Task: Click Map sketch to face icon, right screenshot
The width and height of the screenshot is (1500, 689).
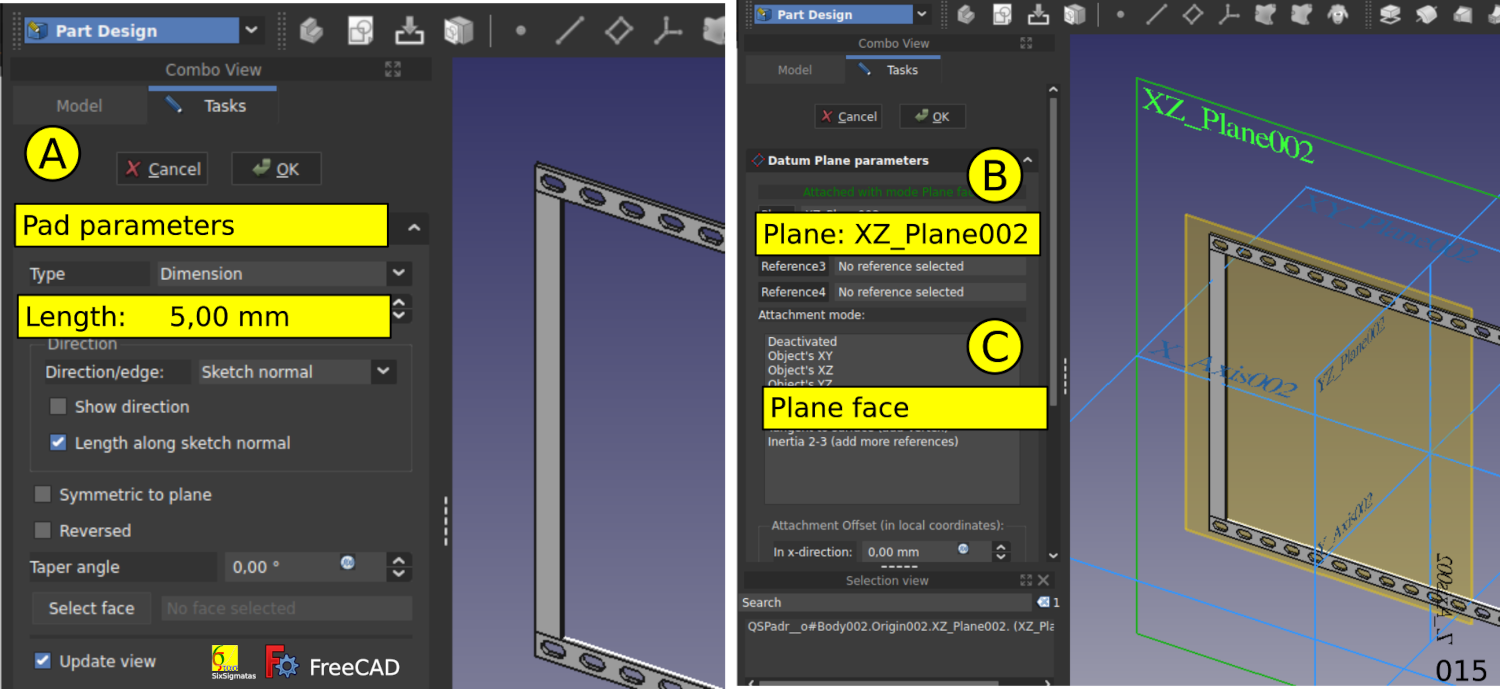Action: (x=1075, y=14)
